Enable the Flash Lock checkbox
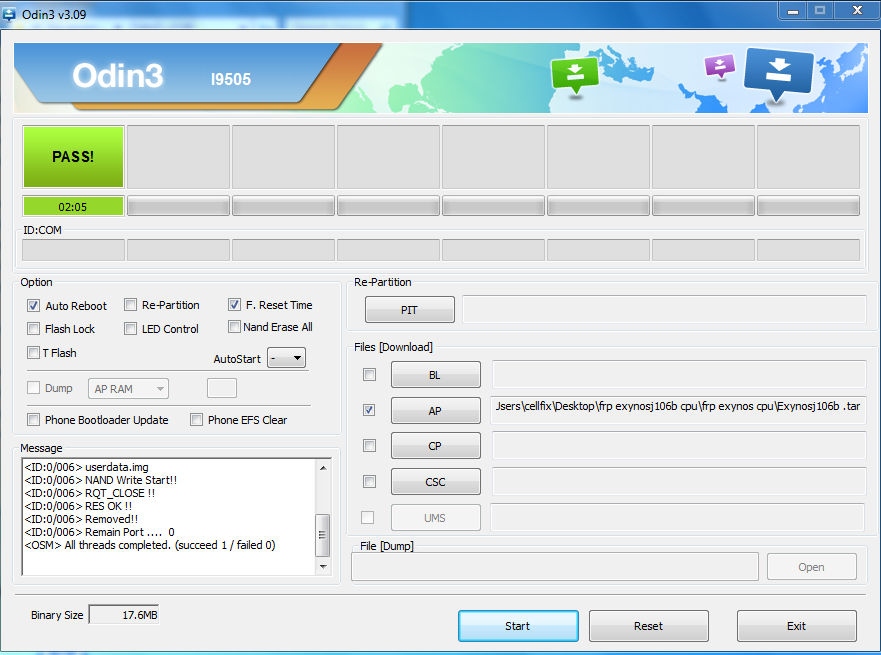Viewport: 881px width, 655px height. pyautogui.click(x=33, y=329)
